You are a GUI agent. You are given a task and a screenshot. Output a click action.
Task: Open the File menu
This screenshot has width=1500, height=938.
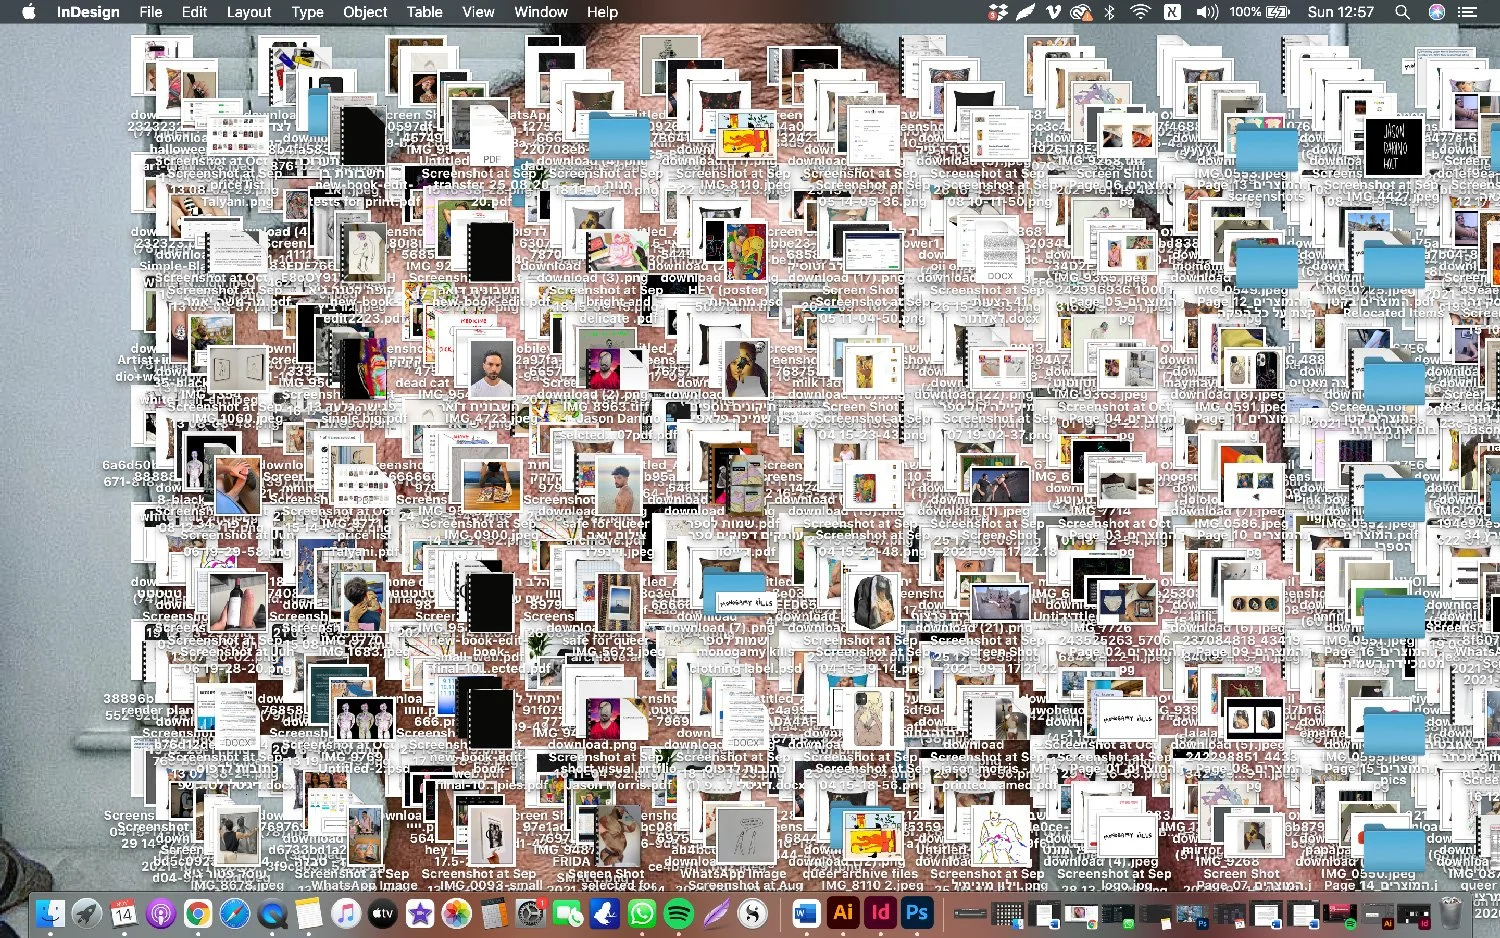[x=151, y=12]
